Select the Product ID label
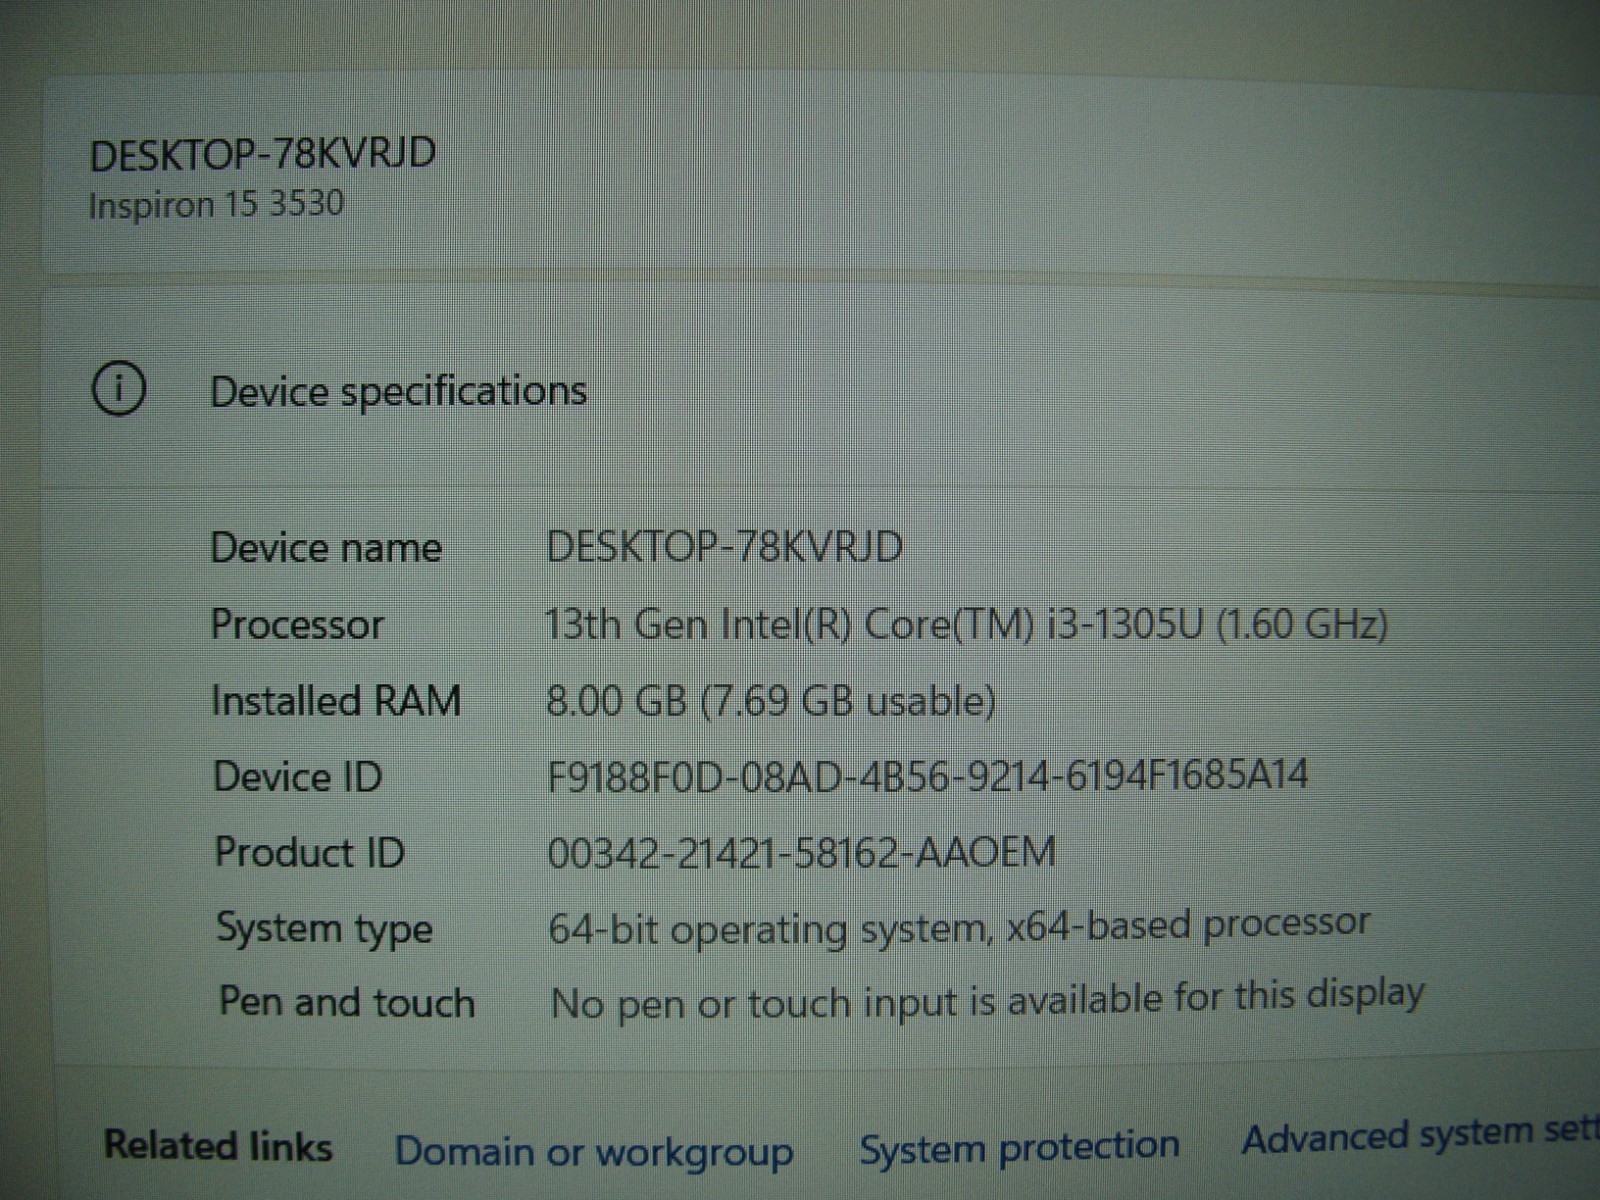The height and width of the screenshot is (1200, 1600). click(x=310, y=853)
